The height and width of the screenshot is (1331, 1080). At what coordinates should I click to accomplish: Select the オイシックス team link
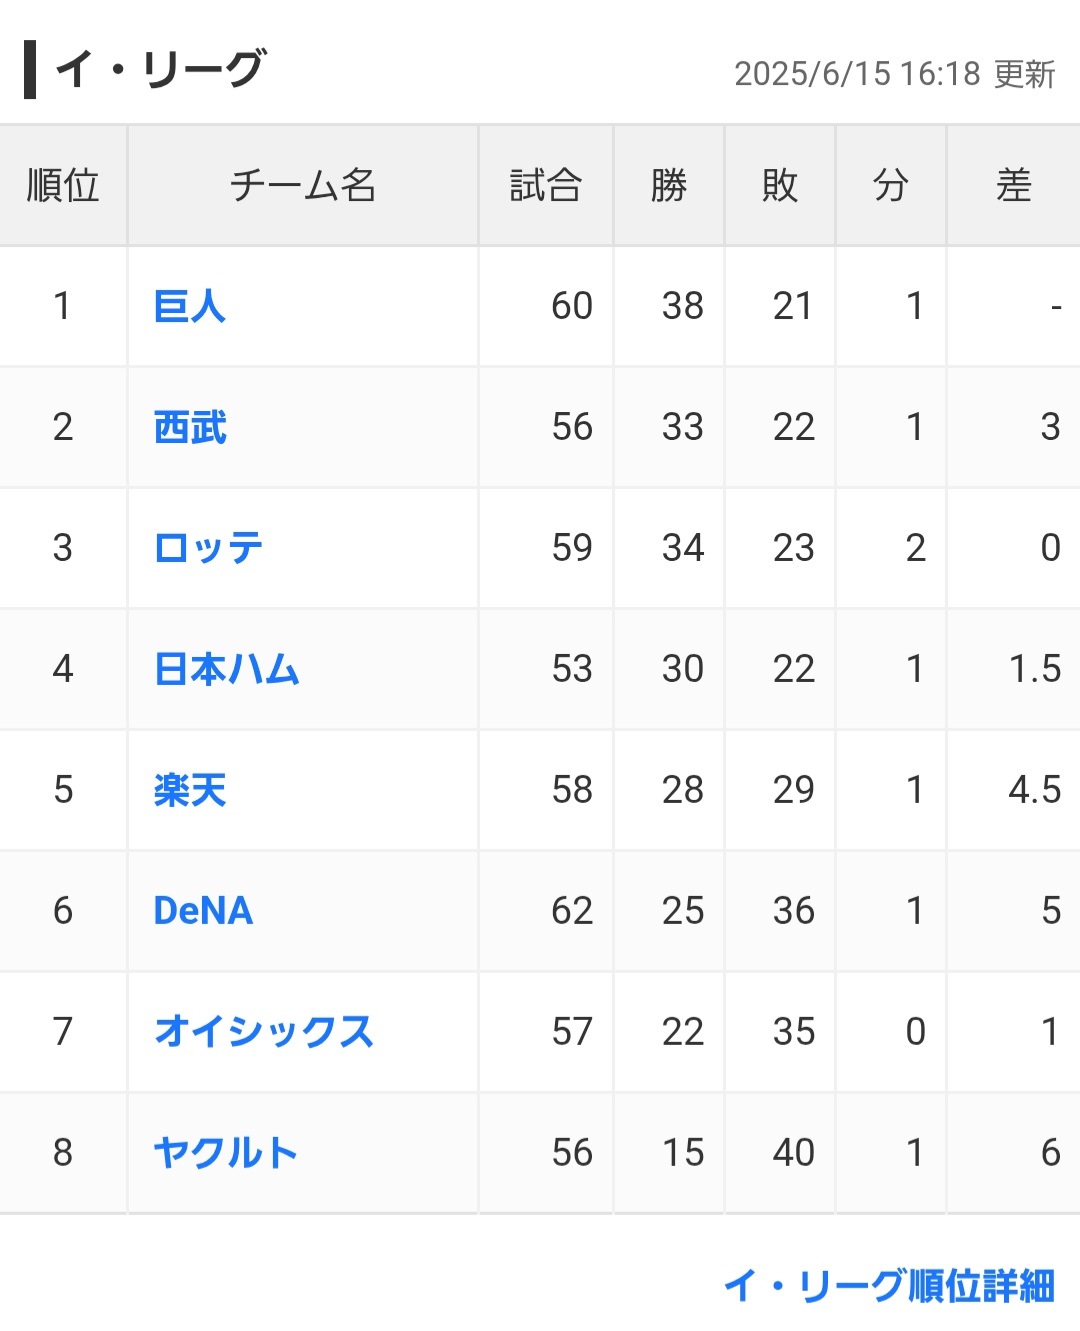tap(264, 1032)
